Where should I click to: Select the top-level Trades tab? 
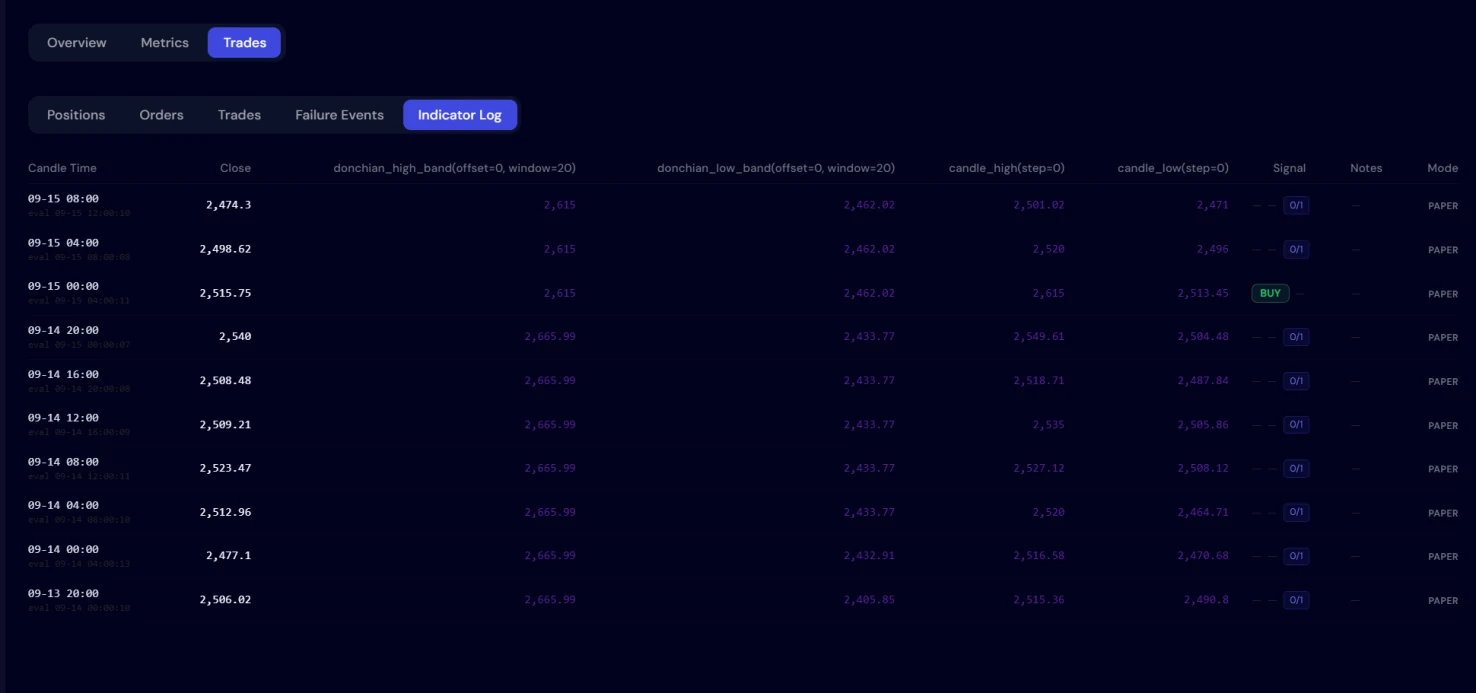click(x=245, y=43)
